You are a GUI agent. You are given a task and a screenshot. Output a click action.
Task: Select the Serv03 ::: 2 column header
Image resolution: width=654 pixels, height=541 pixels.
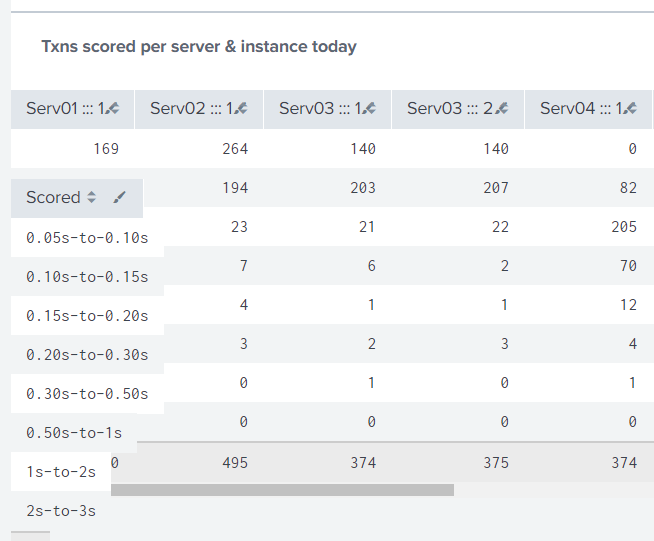450,108
